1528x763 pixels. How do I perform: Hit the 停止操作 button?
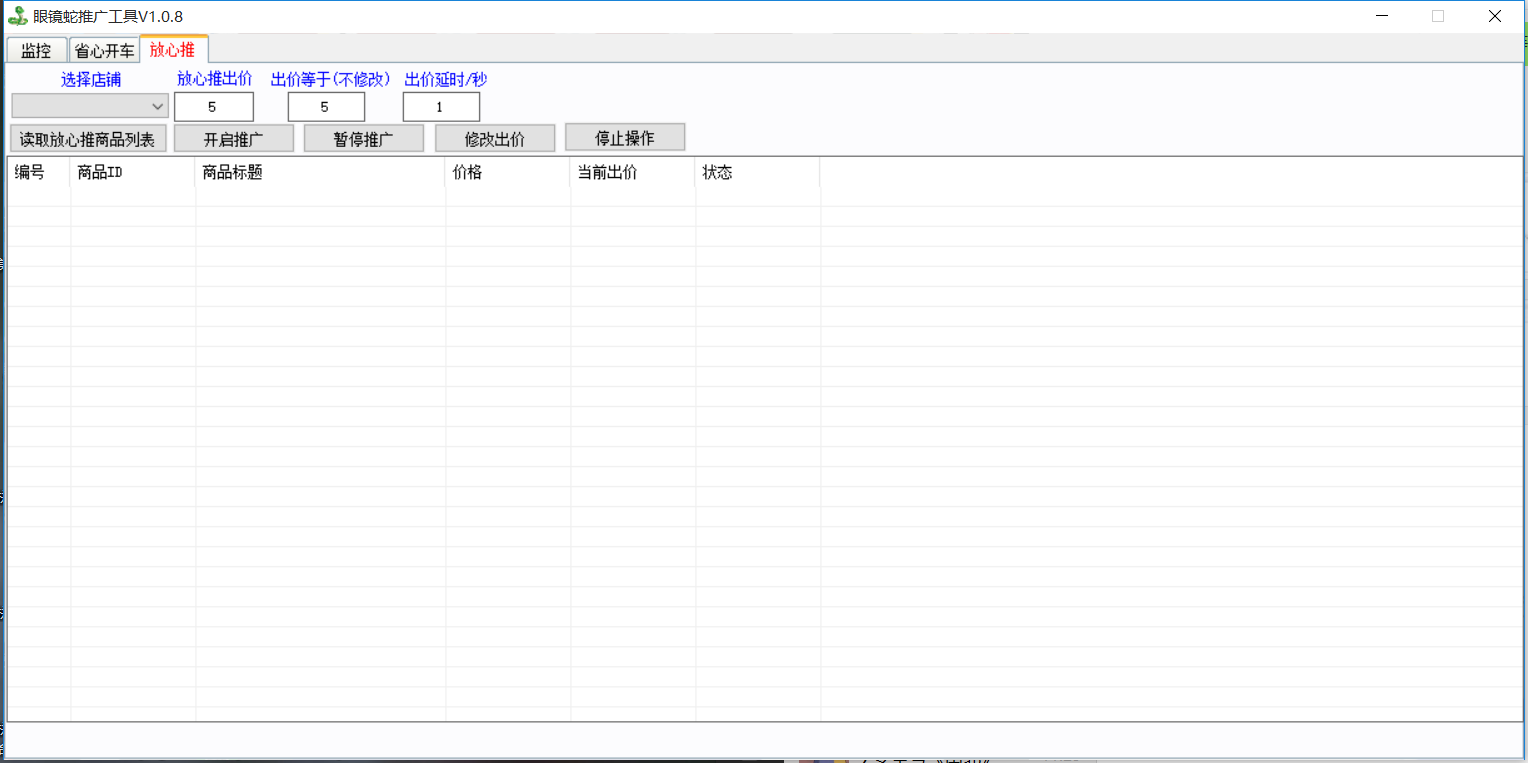point(625,138)
